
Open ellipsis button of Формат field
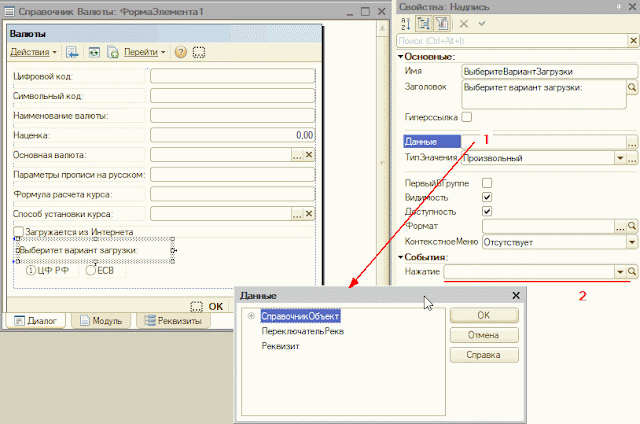620,226
